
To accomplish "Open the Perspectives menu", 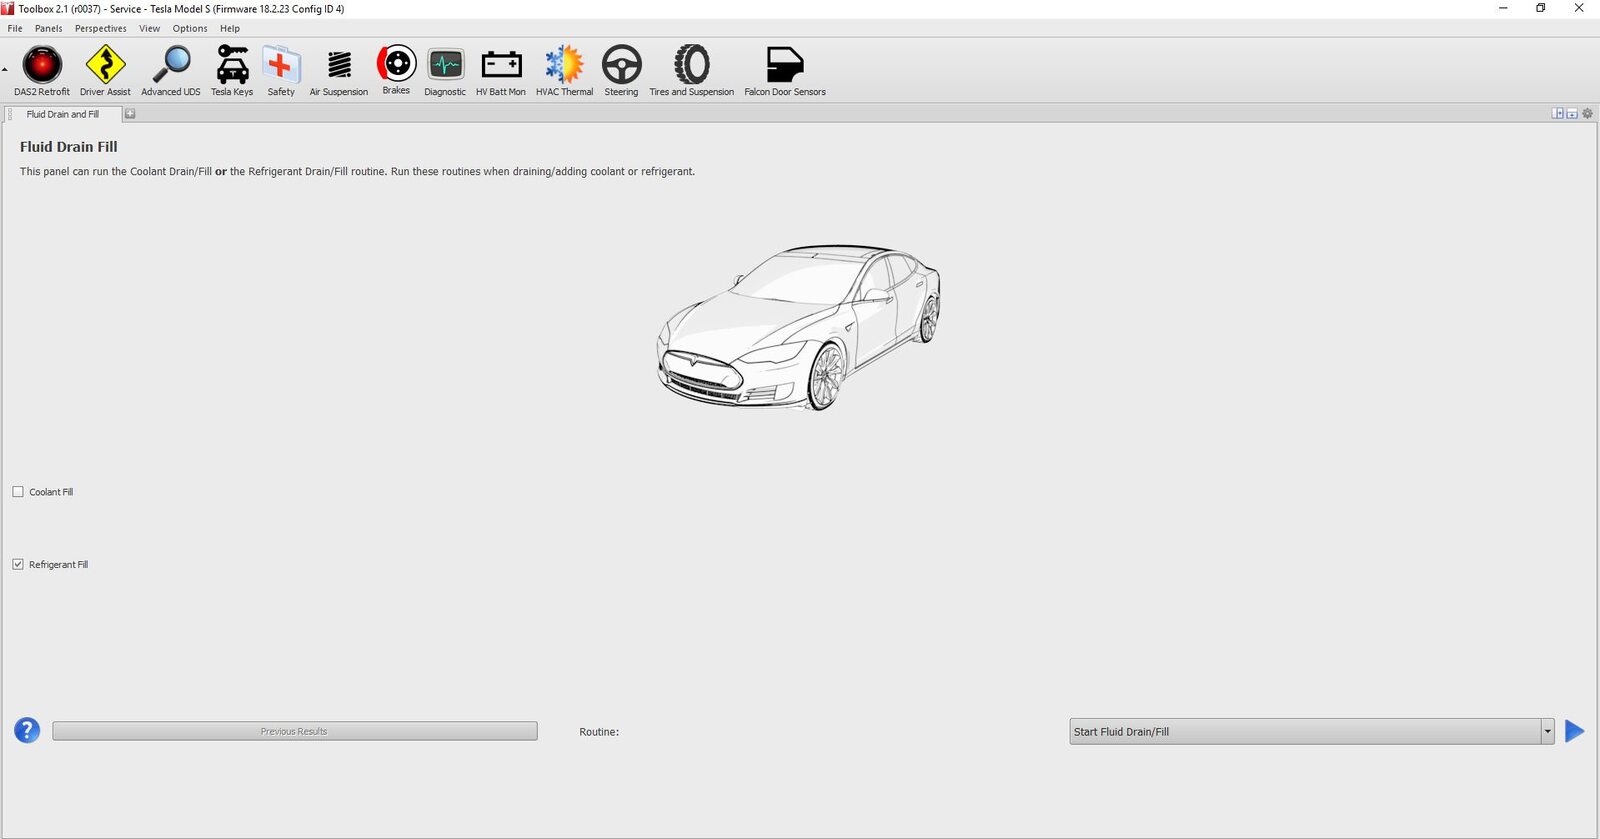I will click(x=100, y=28).
